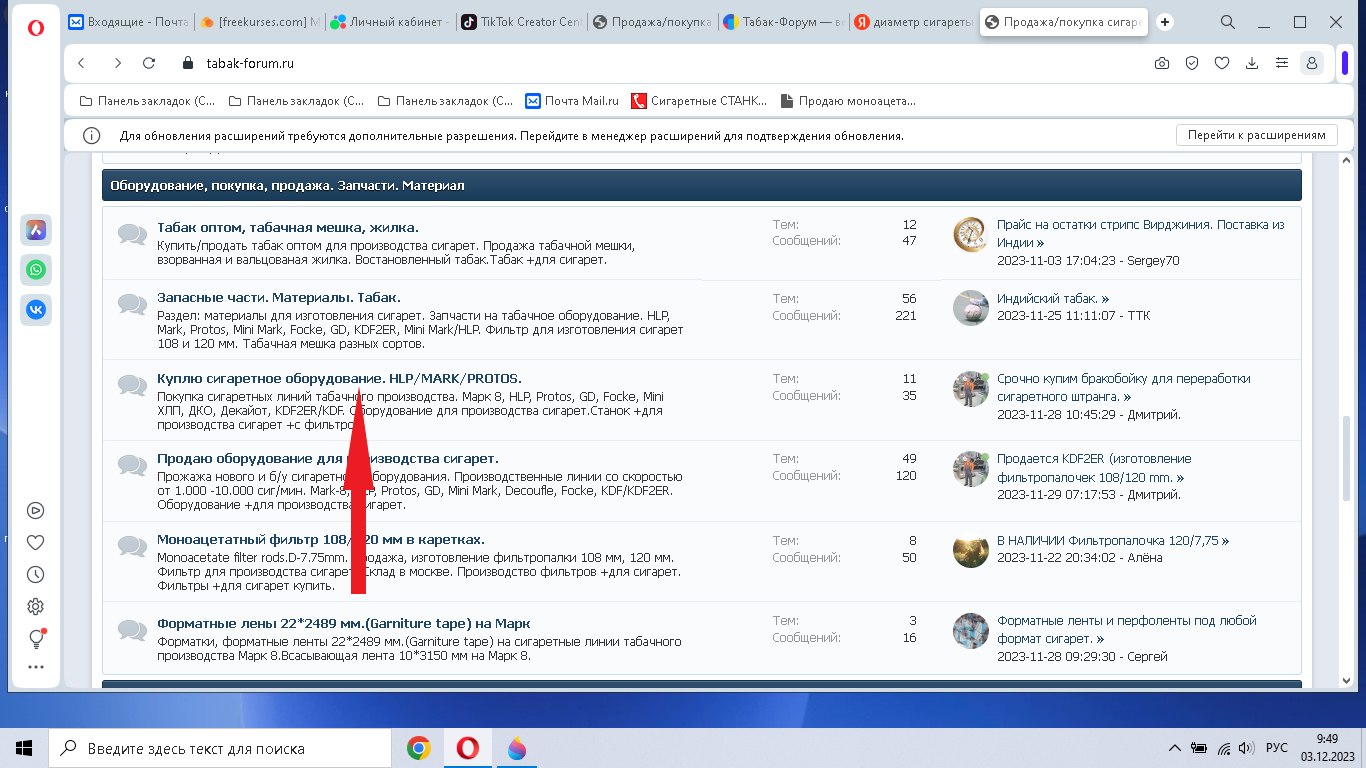1366x768 pixels.
Task: Click the snapshot camera icon
Action: click(x=1161, y=63)
